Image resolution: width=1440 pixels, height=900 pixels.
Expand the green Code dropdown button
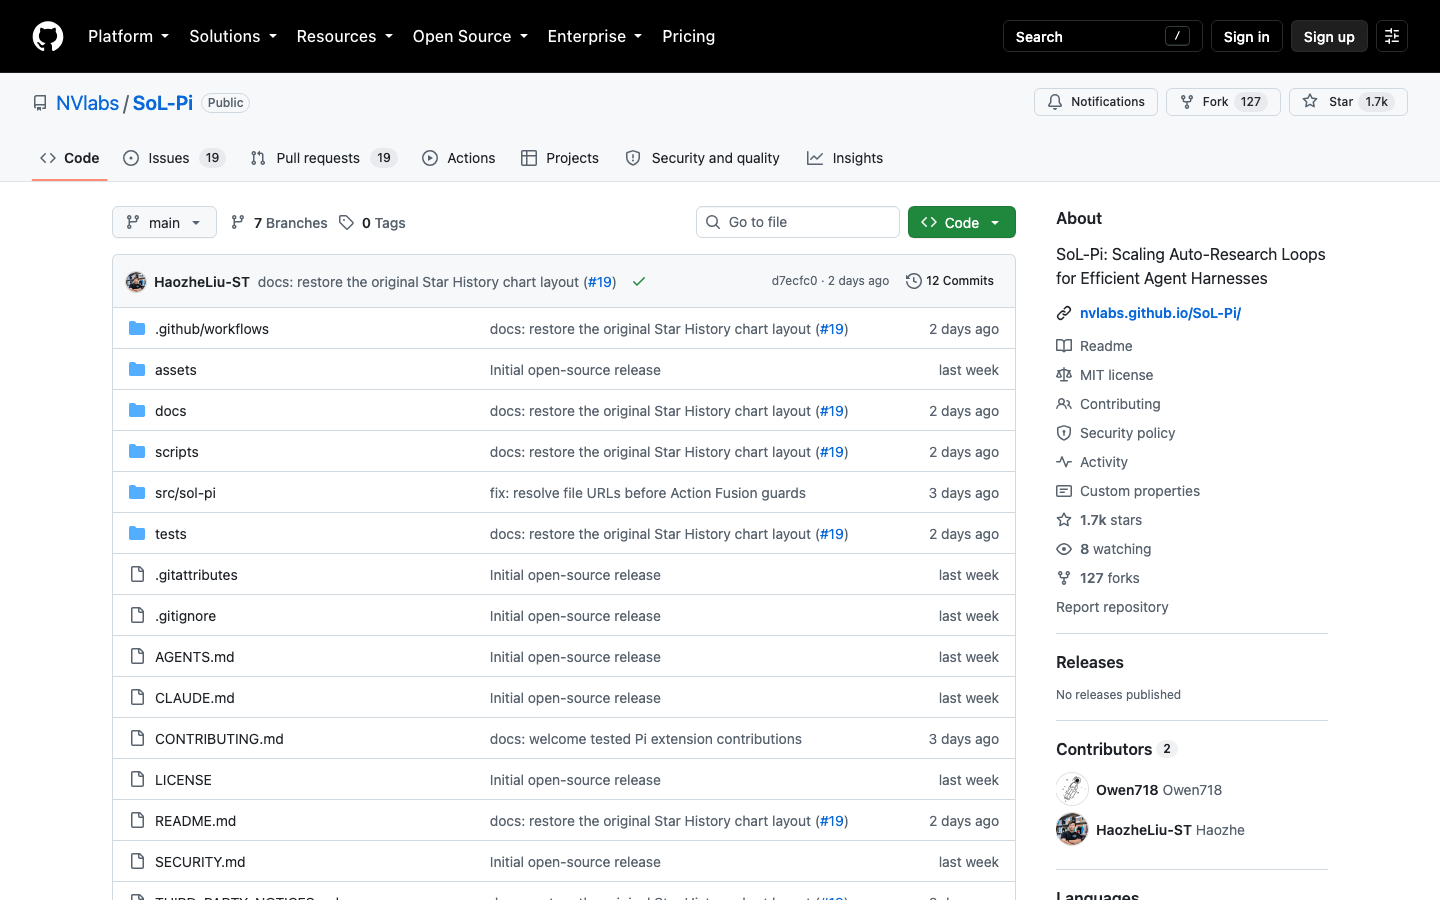[x=962, y=222]
